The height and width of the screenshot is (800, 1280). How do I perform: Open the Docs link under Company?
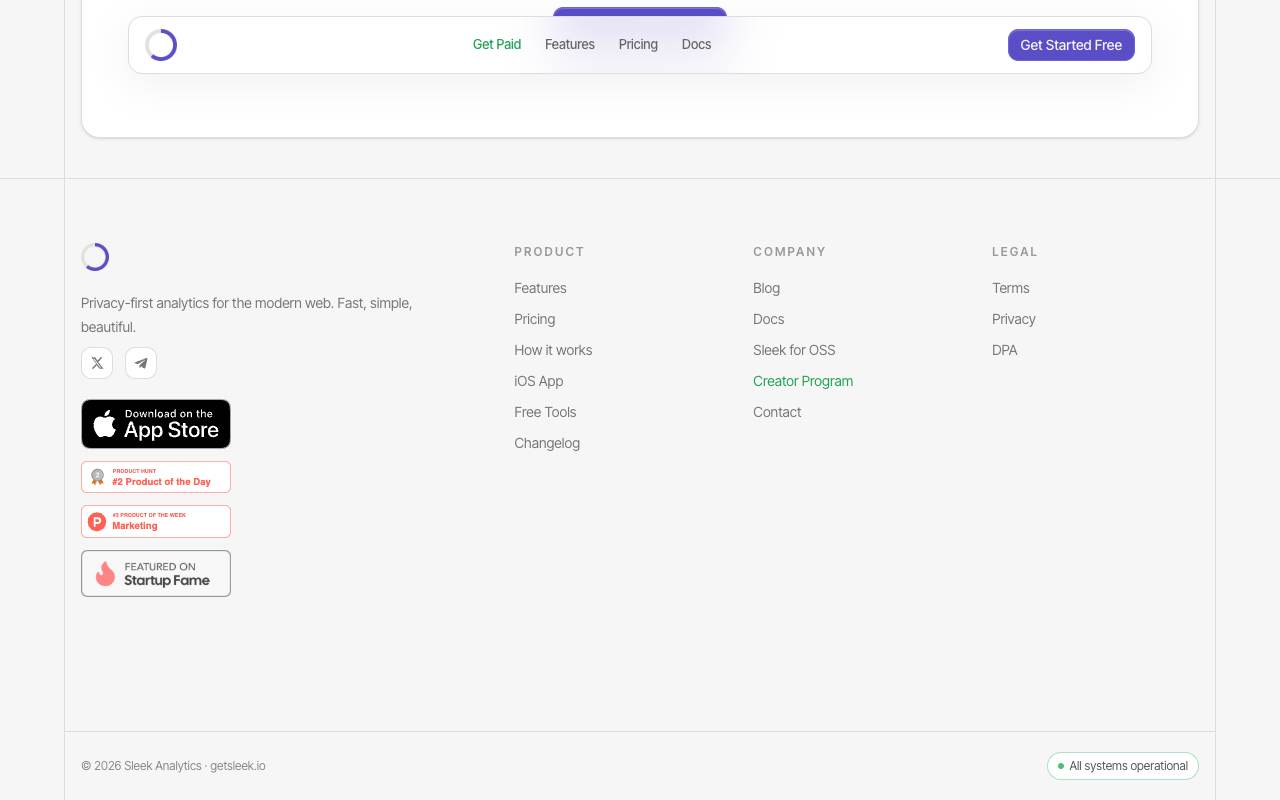tap(769, 319)
